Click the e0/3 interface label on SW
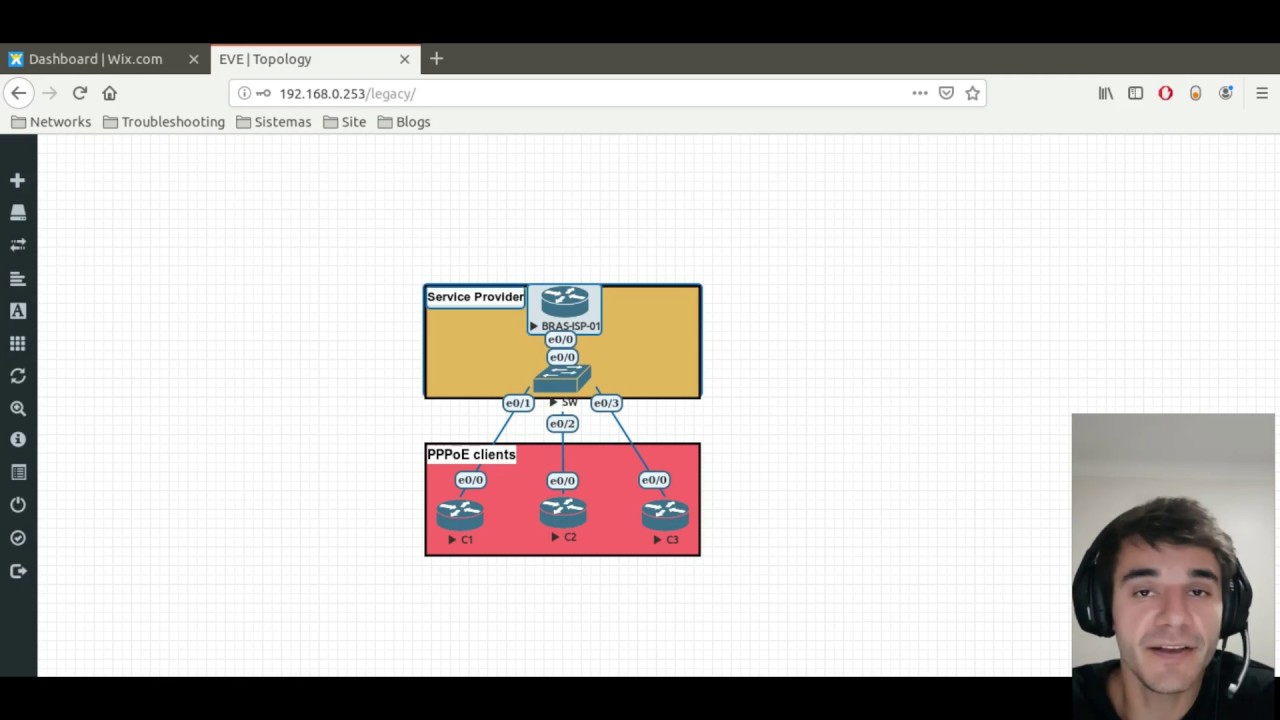 tap(606, 403)
